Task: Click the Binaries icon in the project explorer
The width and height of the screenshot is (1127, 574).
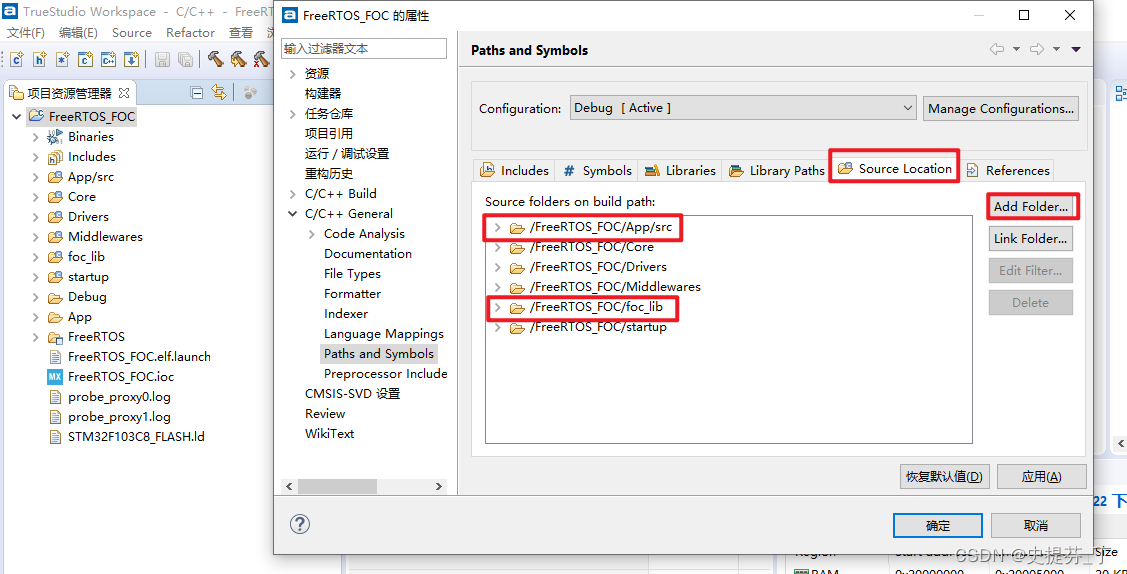Action: pos(55,136)
